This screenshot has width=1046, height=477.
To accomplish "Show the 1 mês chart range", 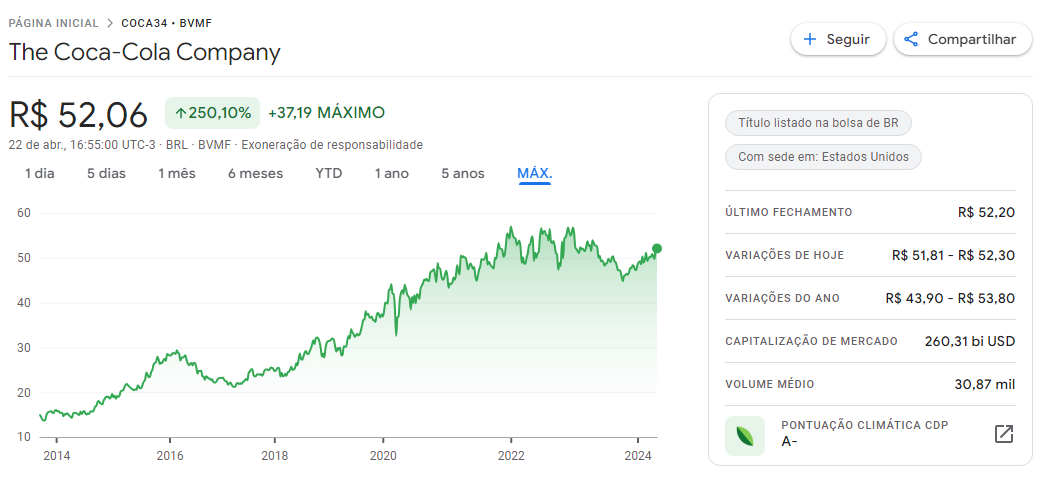I will click(x=177, y=174).
